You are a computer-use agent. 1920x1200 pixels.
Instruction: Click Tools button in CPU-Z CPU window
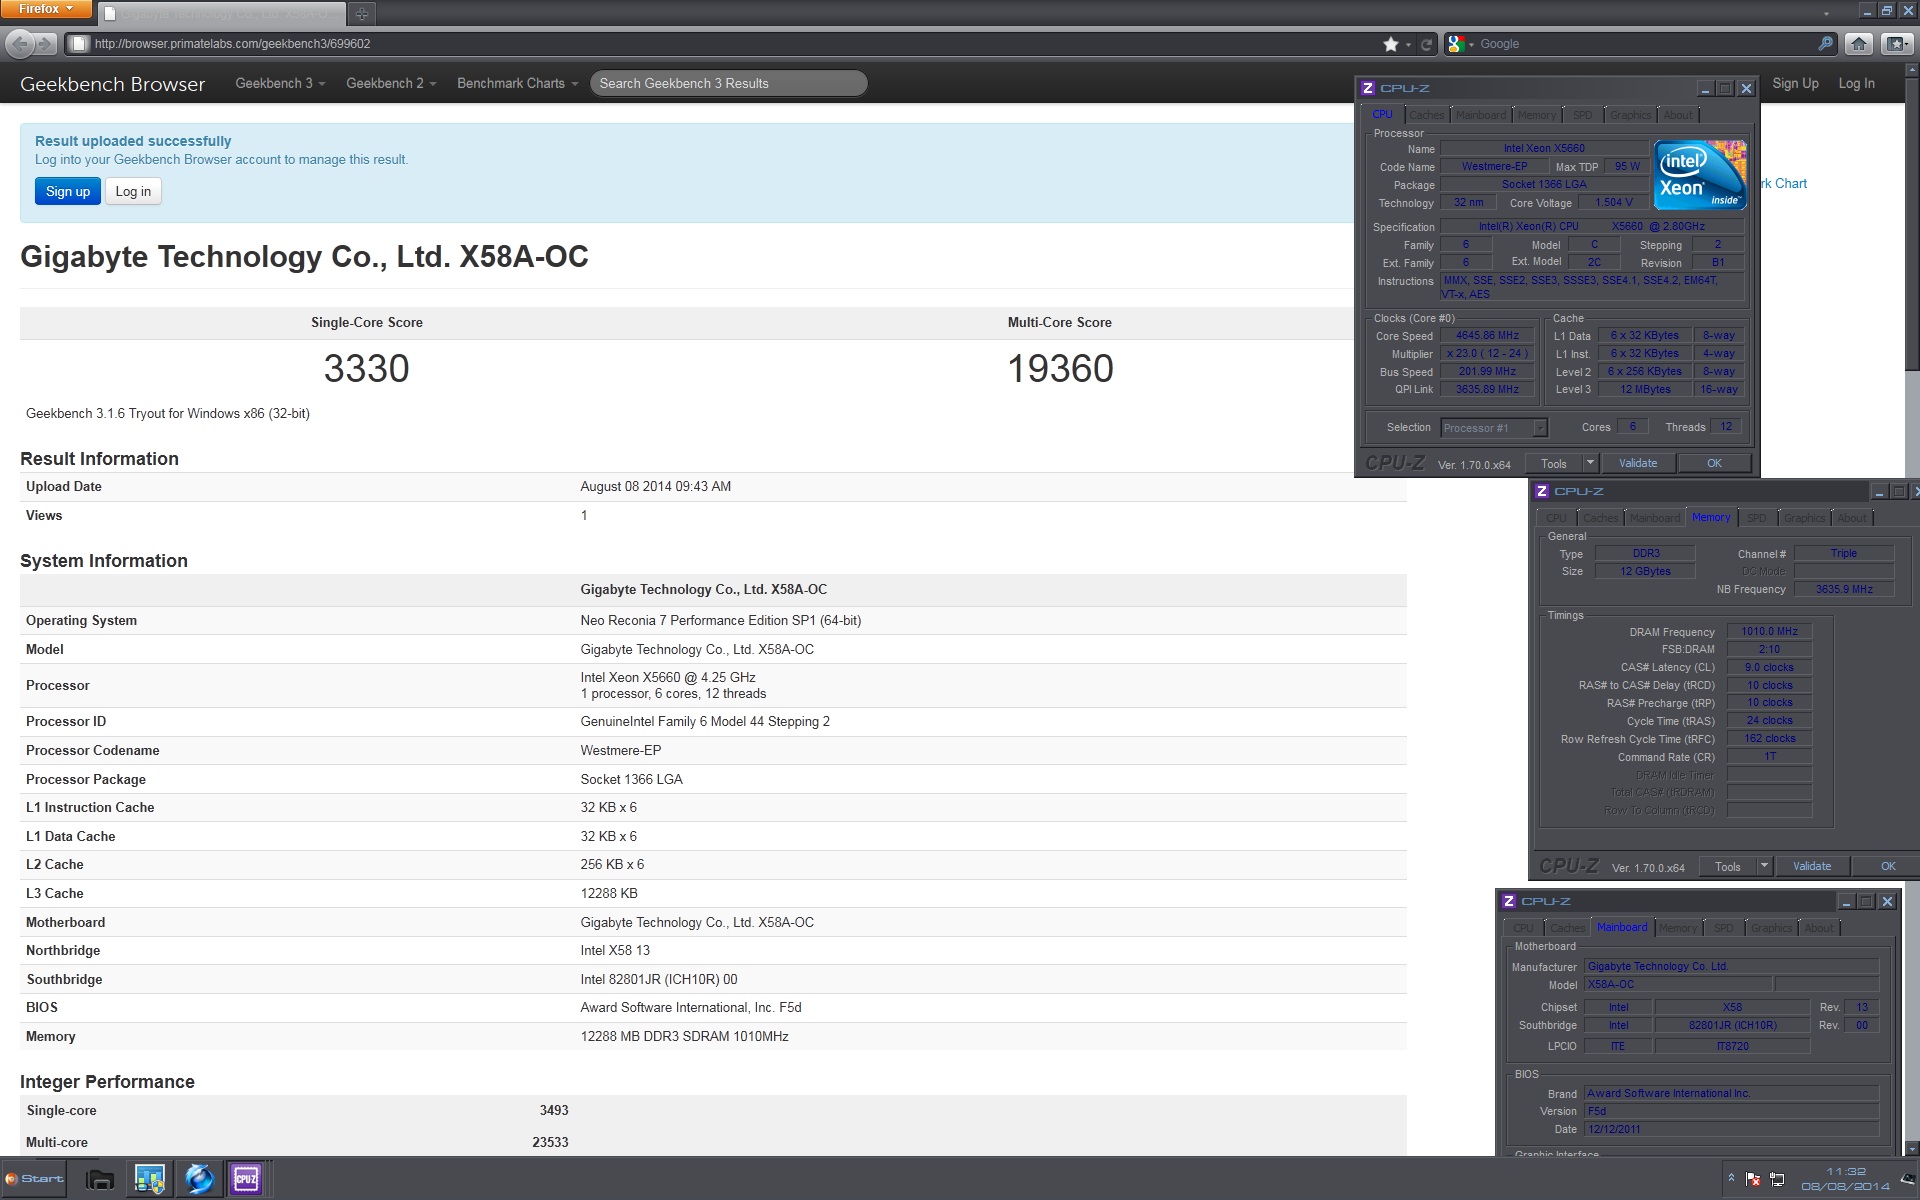pos(1554,463)
